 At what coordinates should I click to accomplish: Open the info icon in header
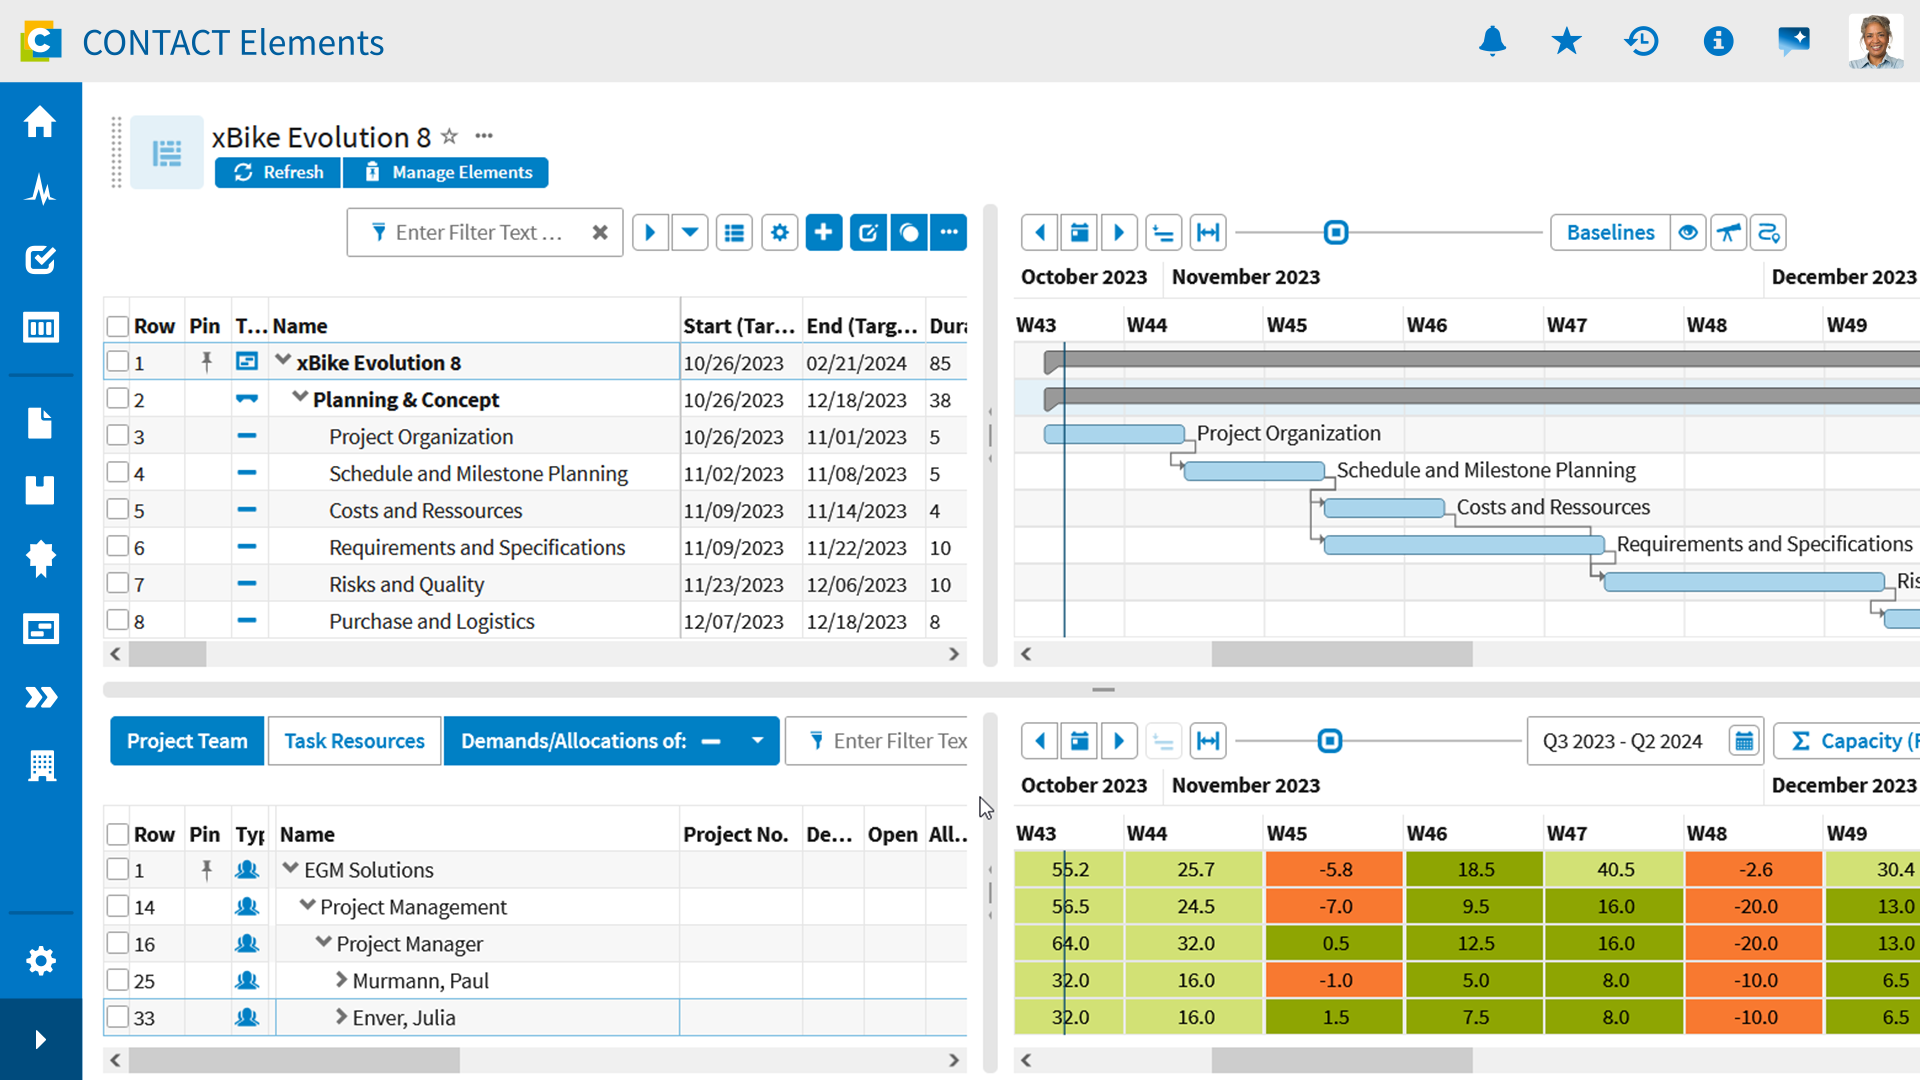(x=1718, y=41)
